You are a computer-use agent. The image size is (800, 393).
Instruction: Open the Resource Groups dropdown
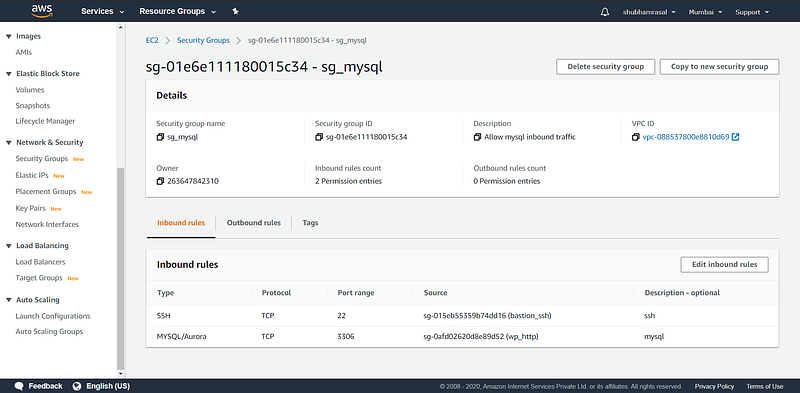pos(178,11)
